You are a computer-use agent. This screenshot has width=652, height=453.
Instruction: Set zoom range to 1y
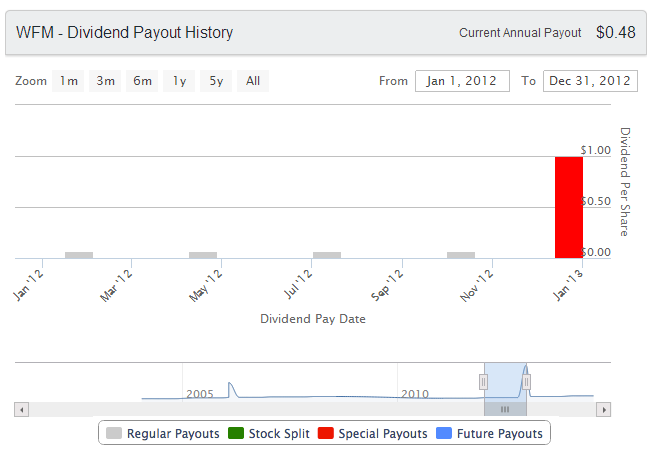click(179, 81)
